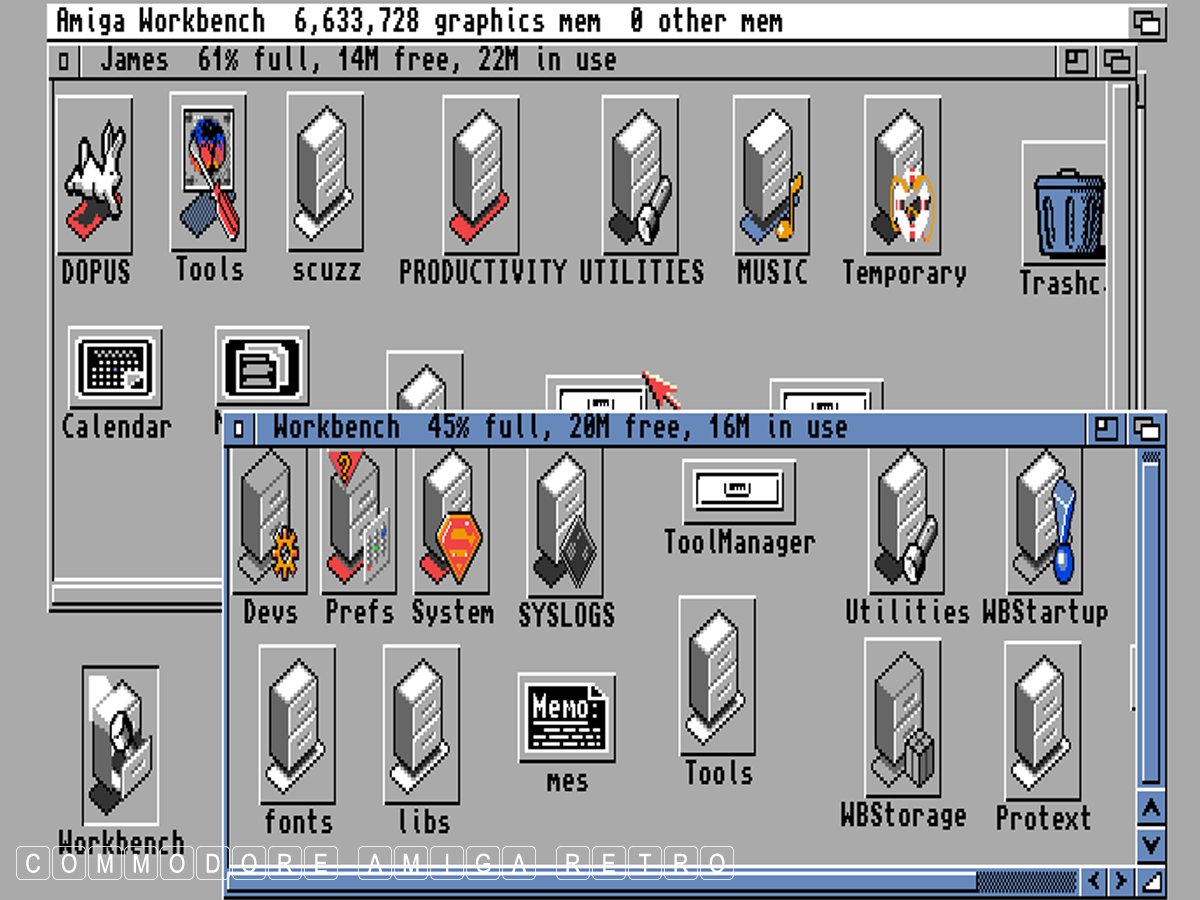1200x900 pixels.
Task: Open the Memo mes file icon
Action: 566,718
